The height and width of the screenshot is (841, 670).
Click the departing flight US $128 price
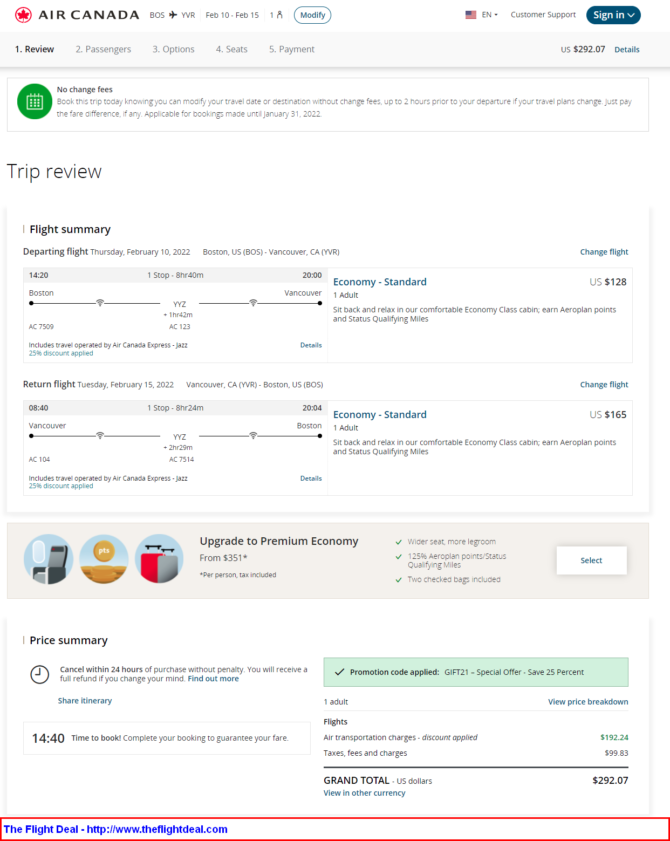[608, 282]
